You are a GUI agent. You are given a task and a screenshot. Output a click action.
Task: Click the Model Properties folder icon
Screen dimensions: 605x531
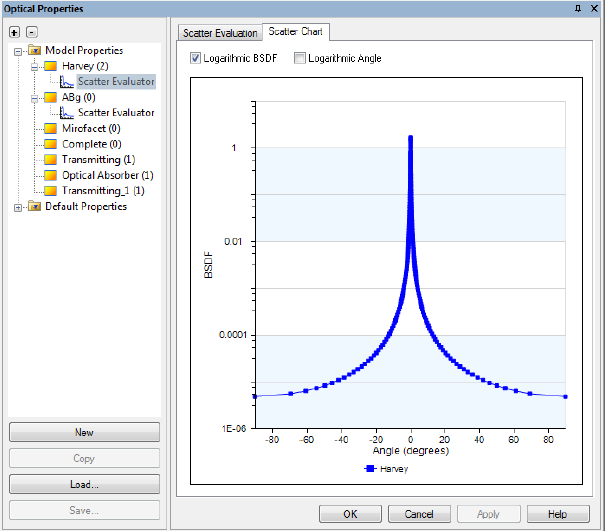(x=35, y=51)
